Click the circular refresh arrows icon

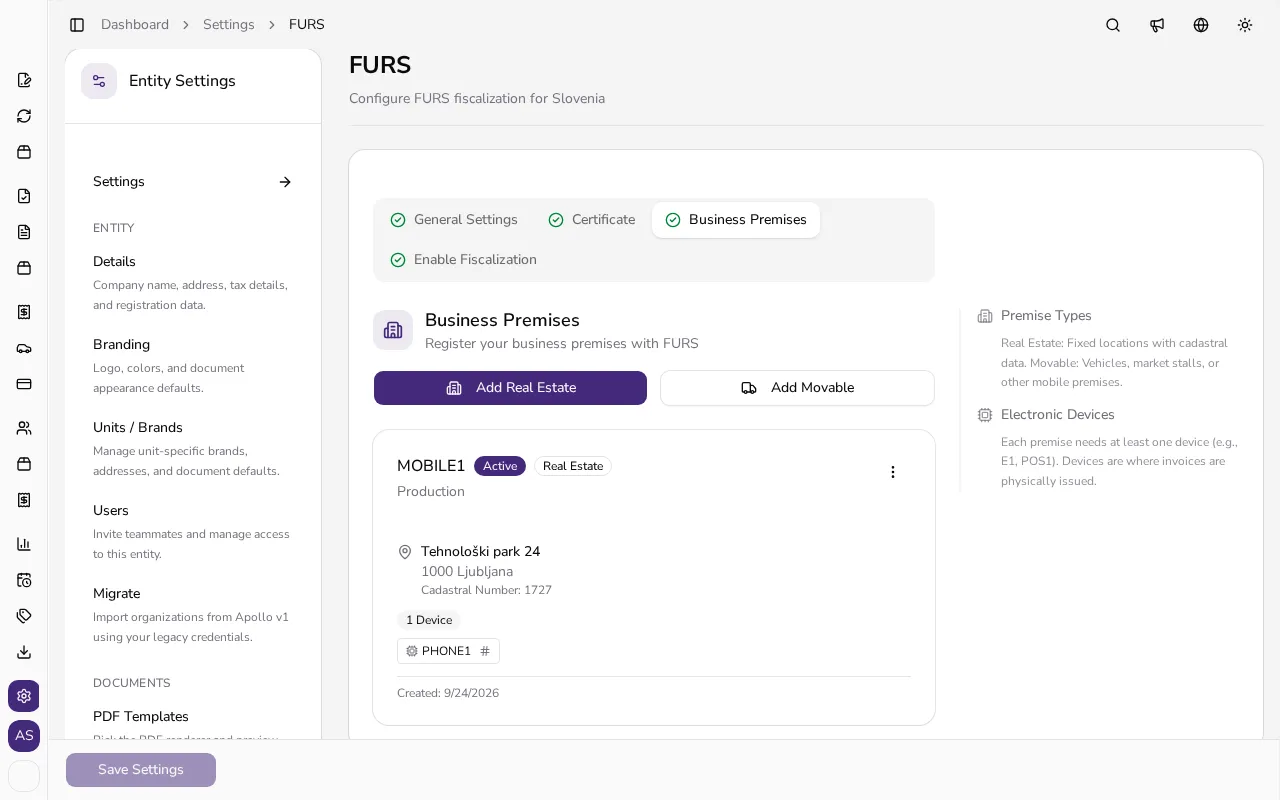tap(24, 116)
